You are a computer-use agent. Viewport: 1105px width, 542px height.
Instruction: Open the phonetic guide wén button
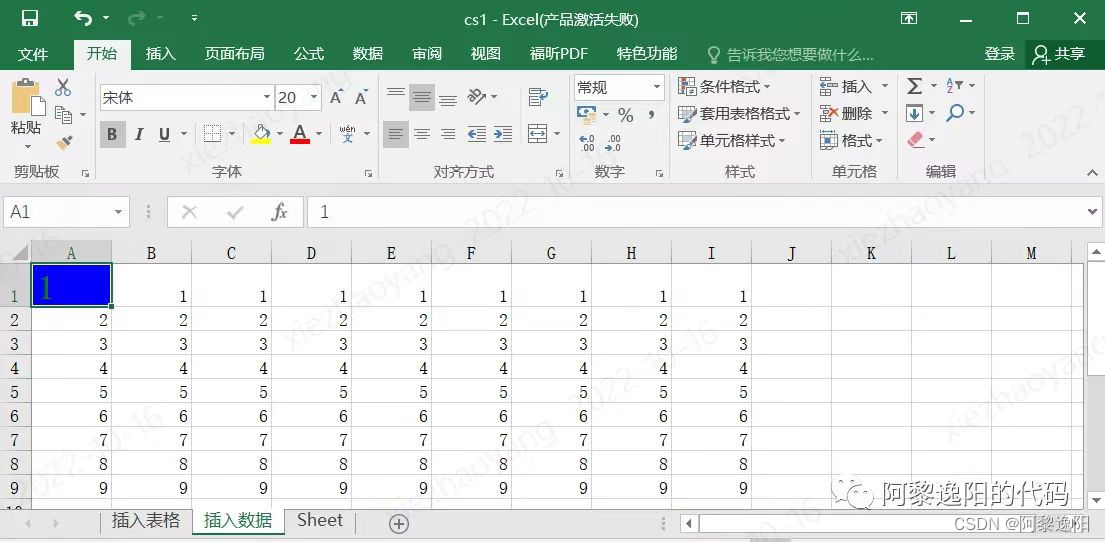pyautogui.click(x=347, y=134)
